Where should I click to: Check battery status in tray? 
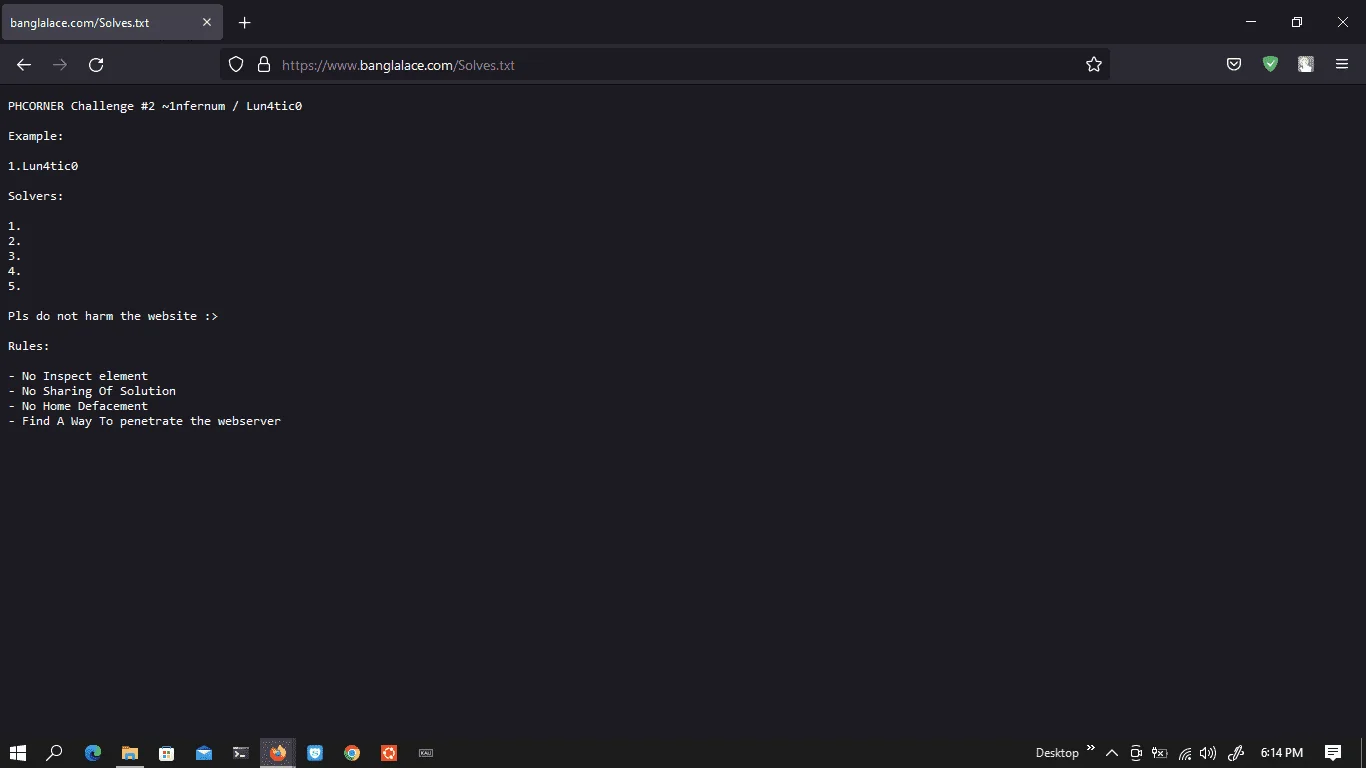(1160, 753)
